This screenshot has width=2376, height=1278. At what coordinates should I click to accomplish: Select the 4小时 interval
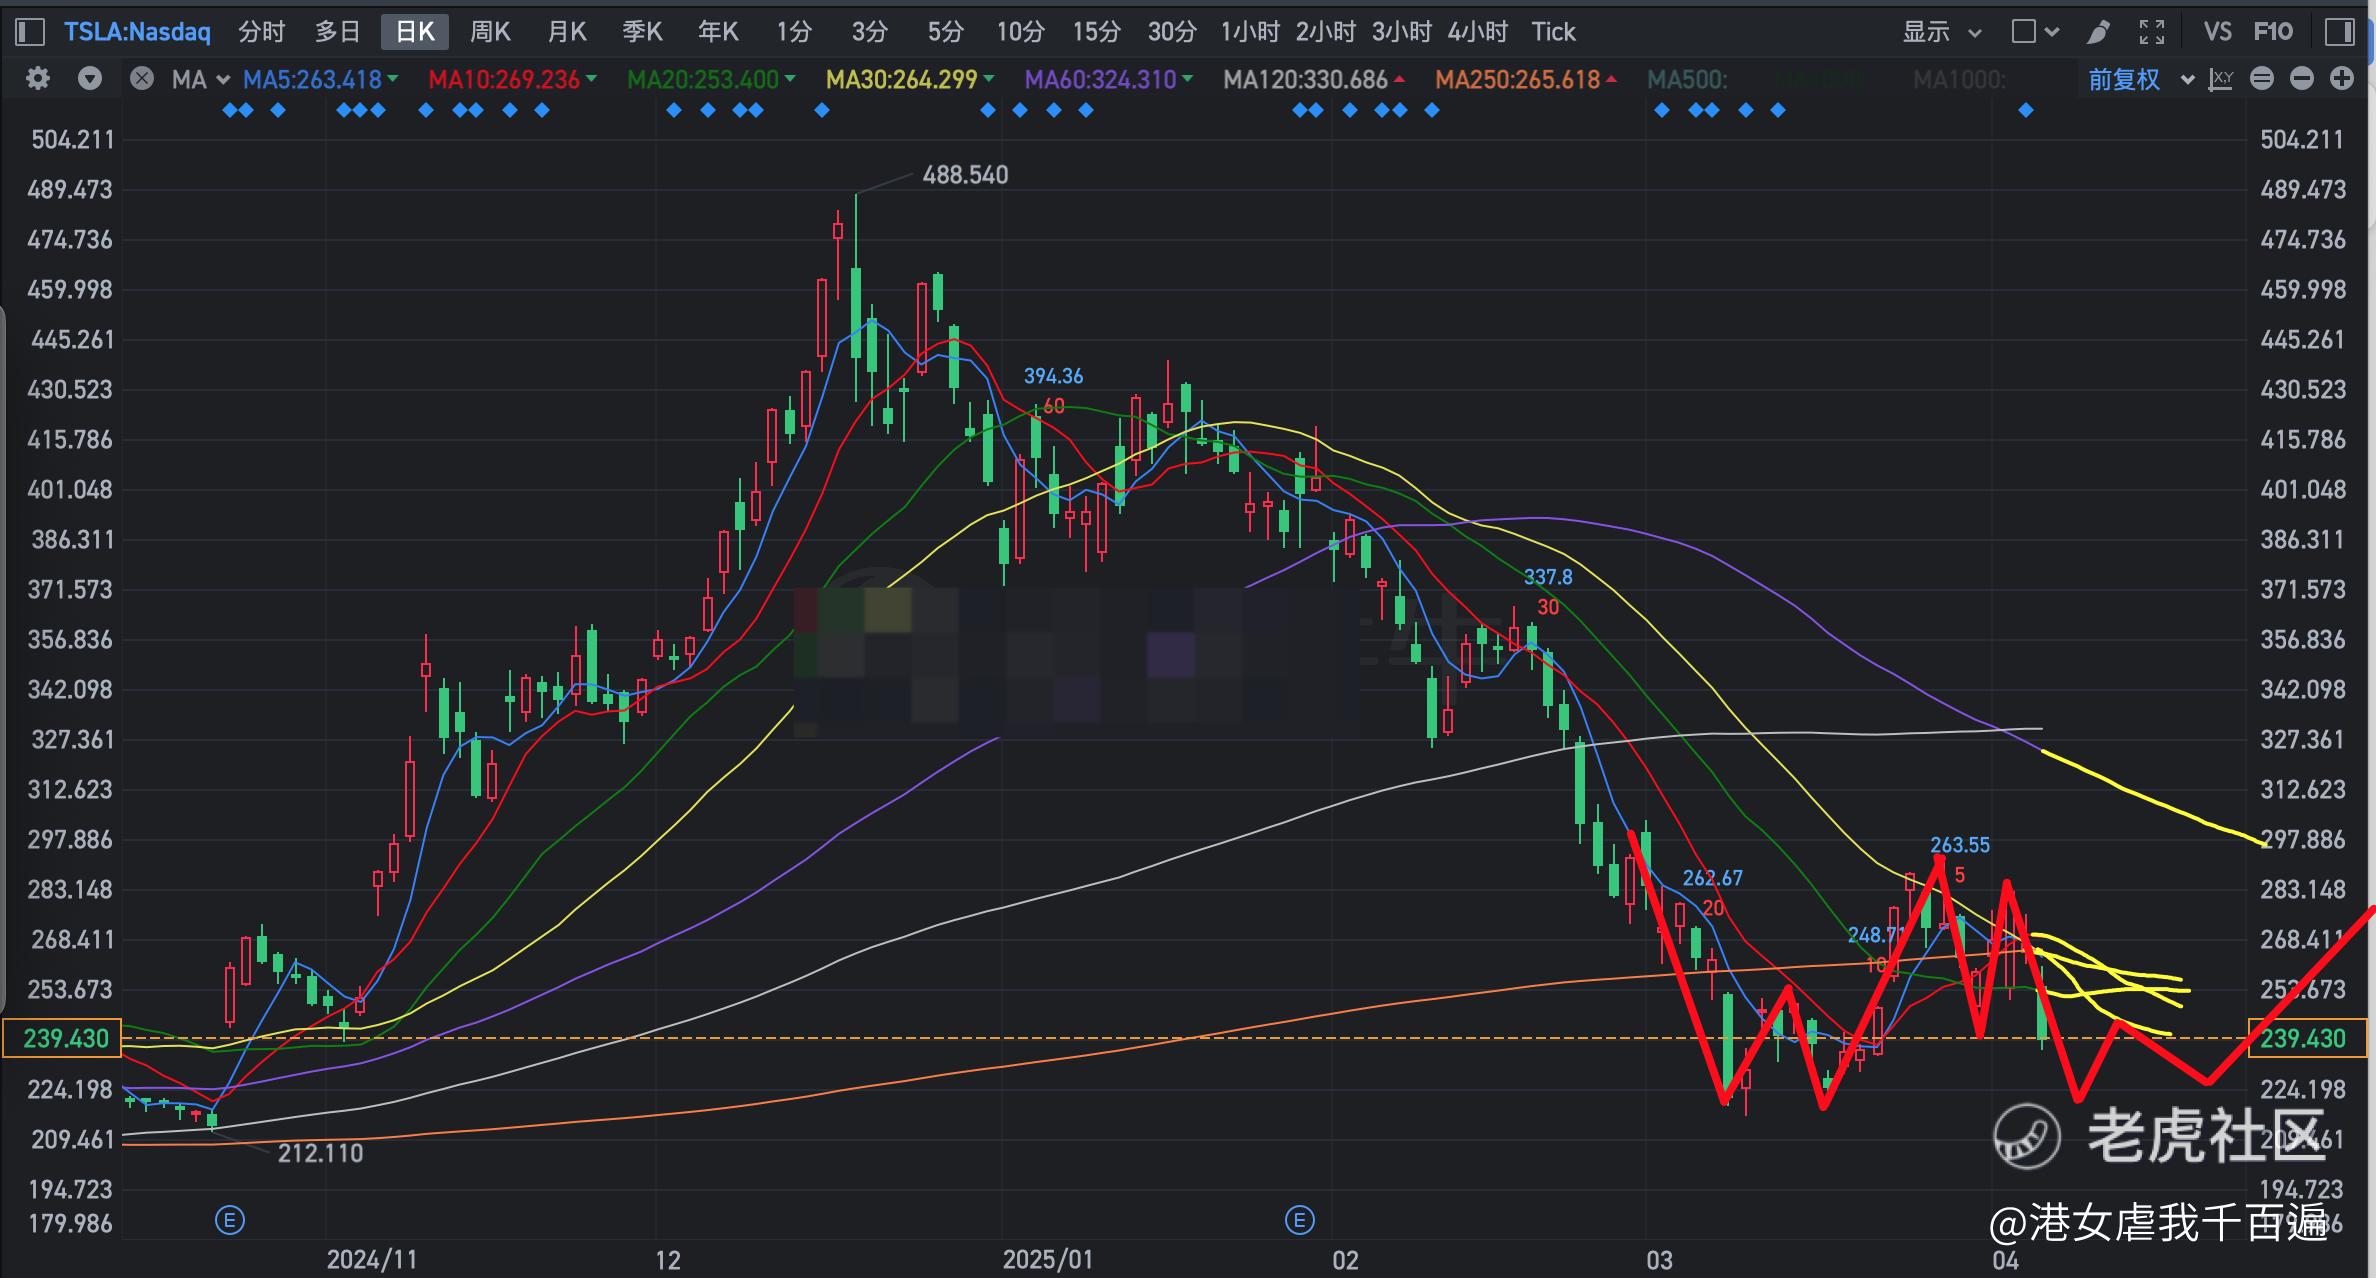1478,32
